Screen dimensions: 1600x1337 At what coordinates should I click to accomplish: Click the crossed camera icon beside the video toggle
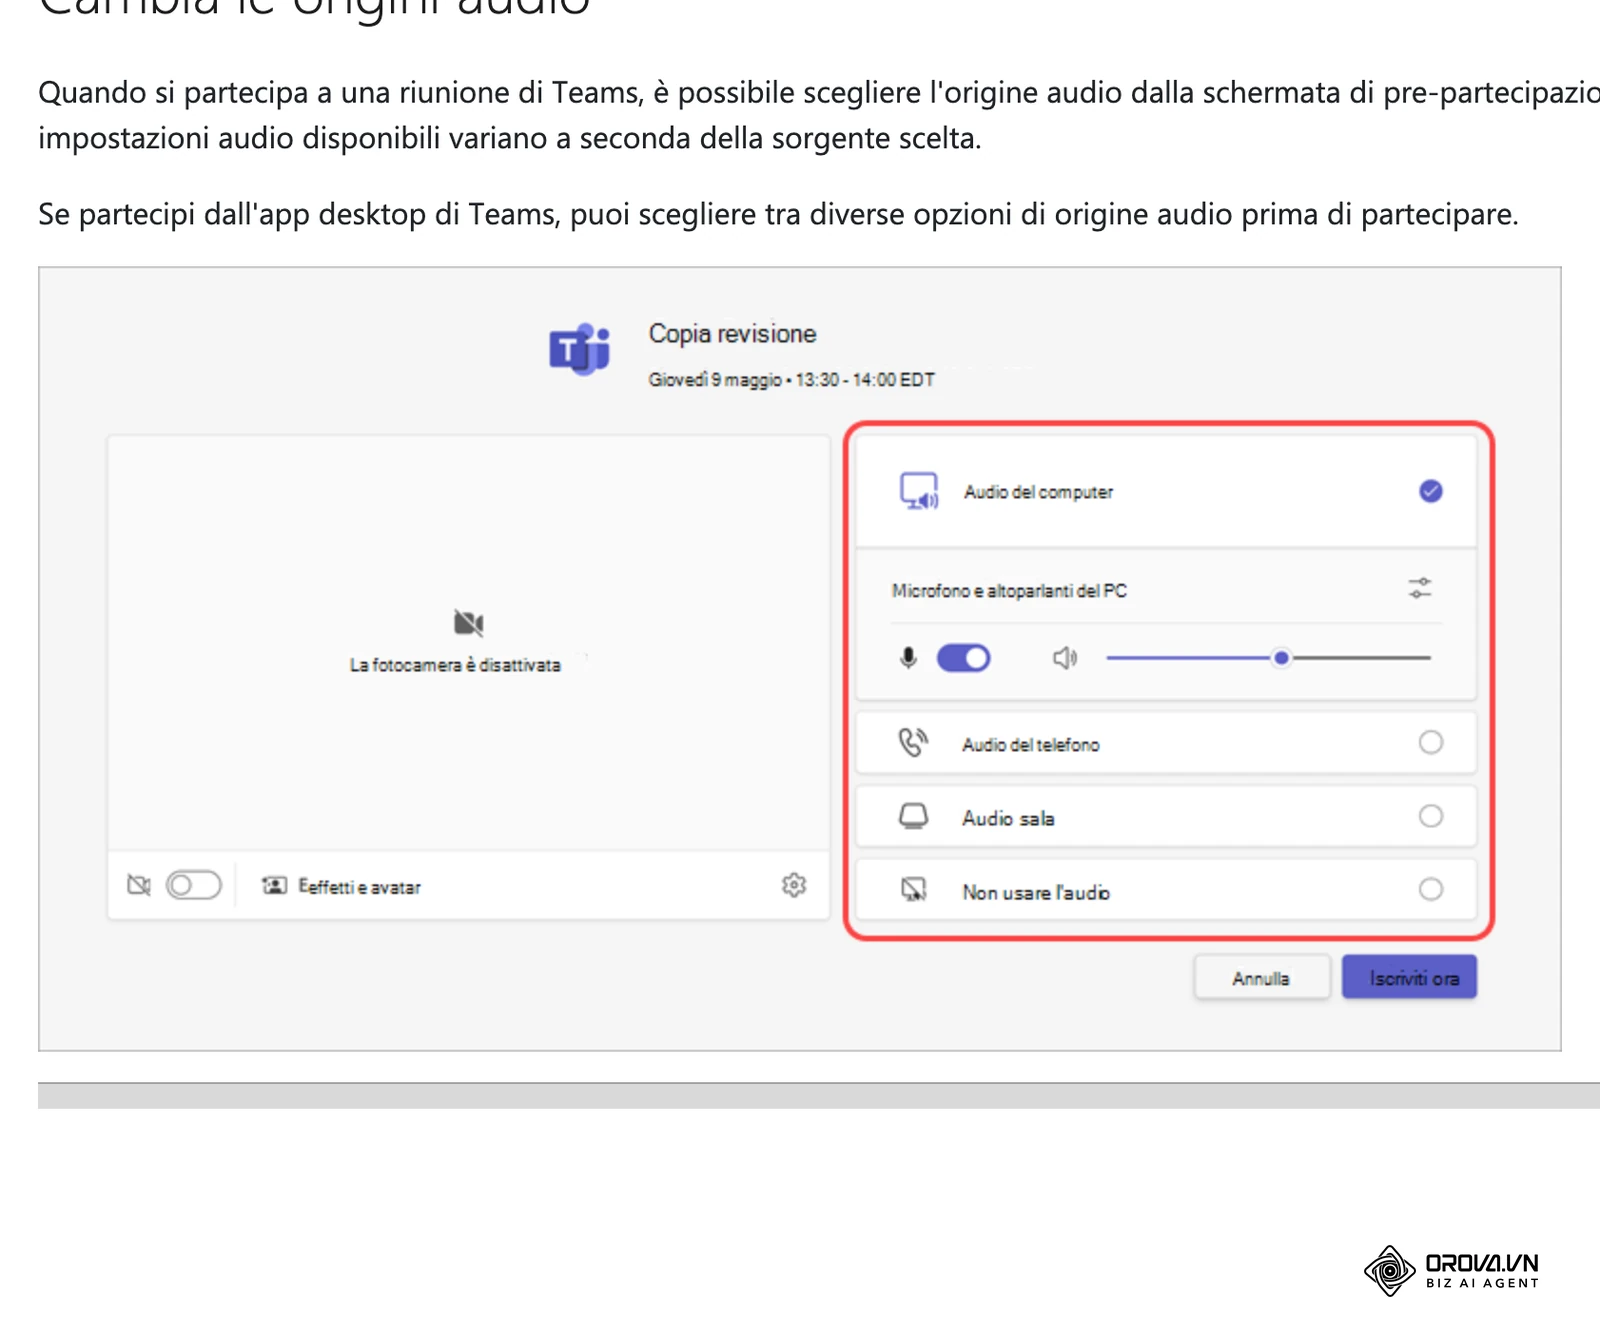click(139, 885)
